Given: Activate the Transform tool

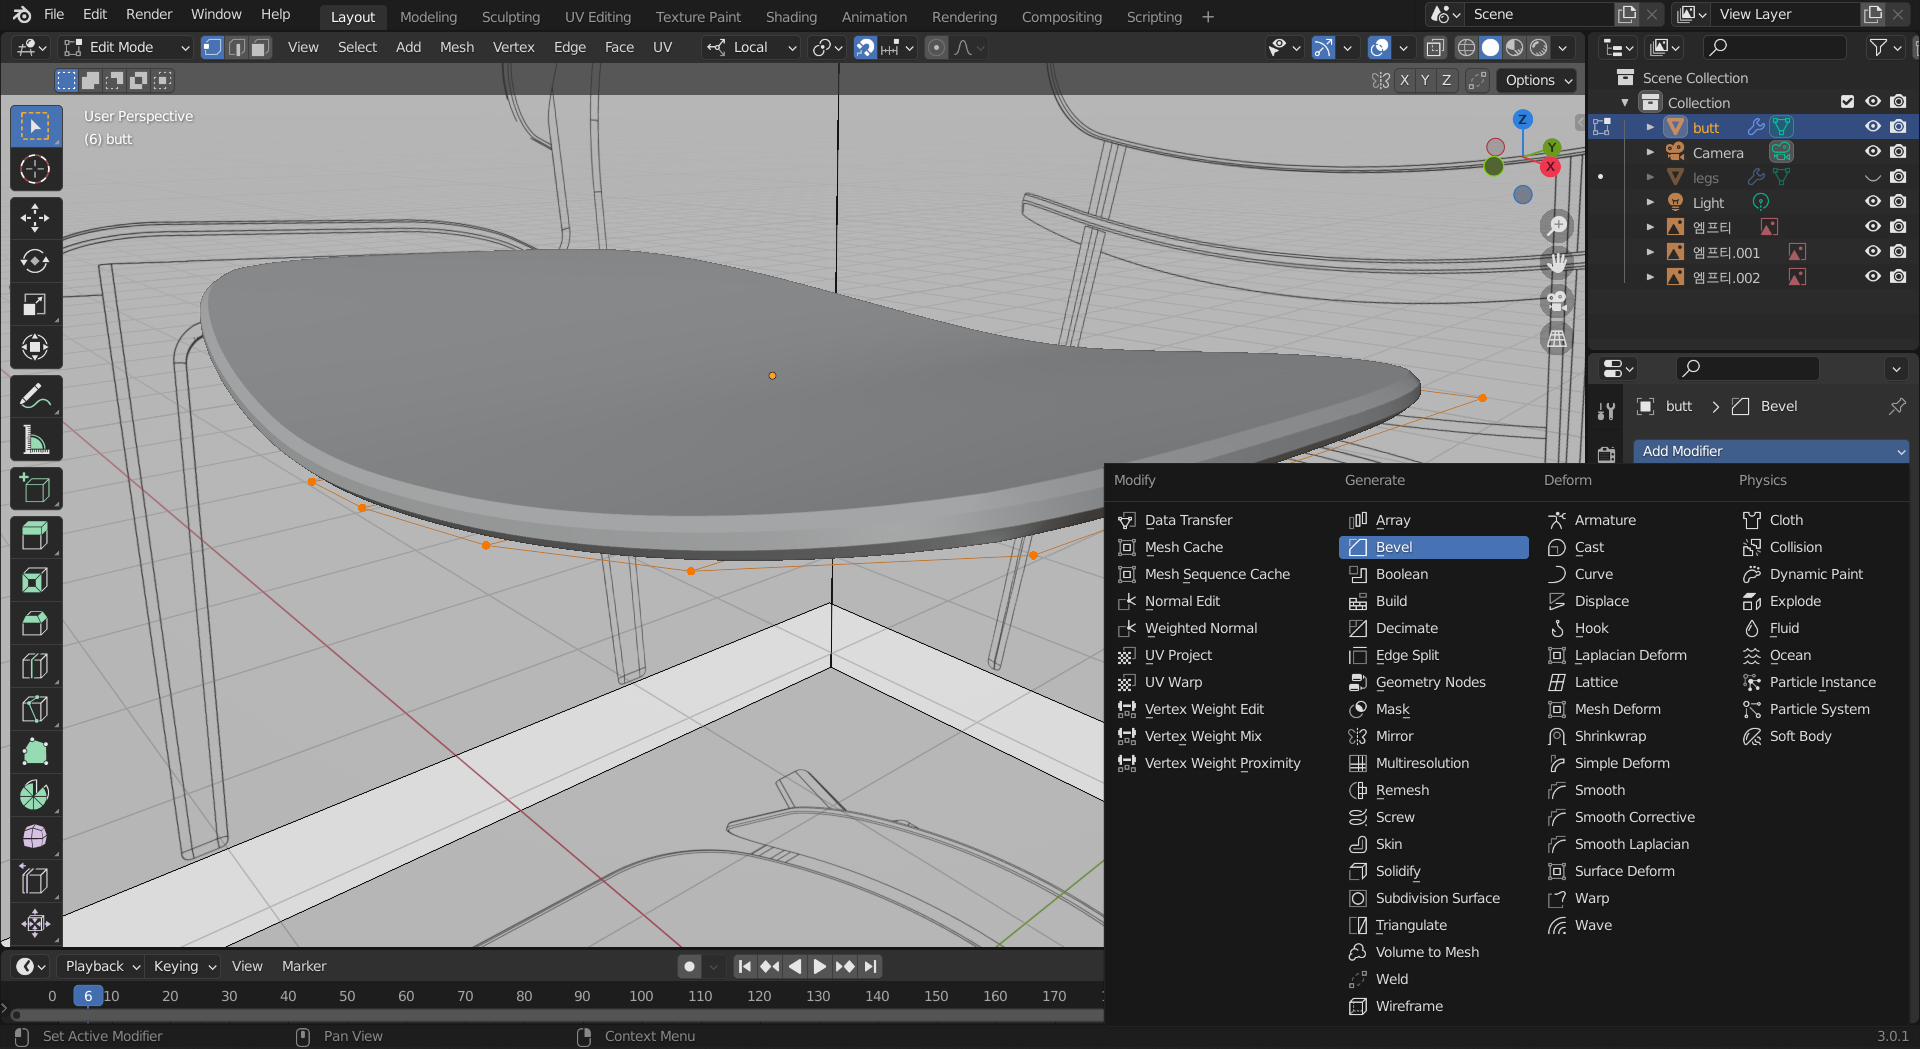Looking at the screenshot, I should coord(36,347).
